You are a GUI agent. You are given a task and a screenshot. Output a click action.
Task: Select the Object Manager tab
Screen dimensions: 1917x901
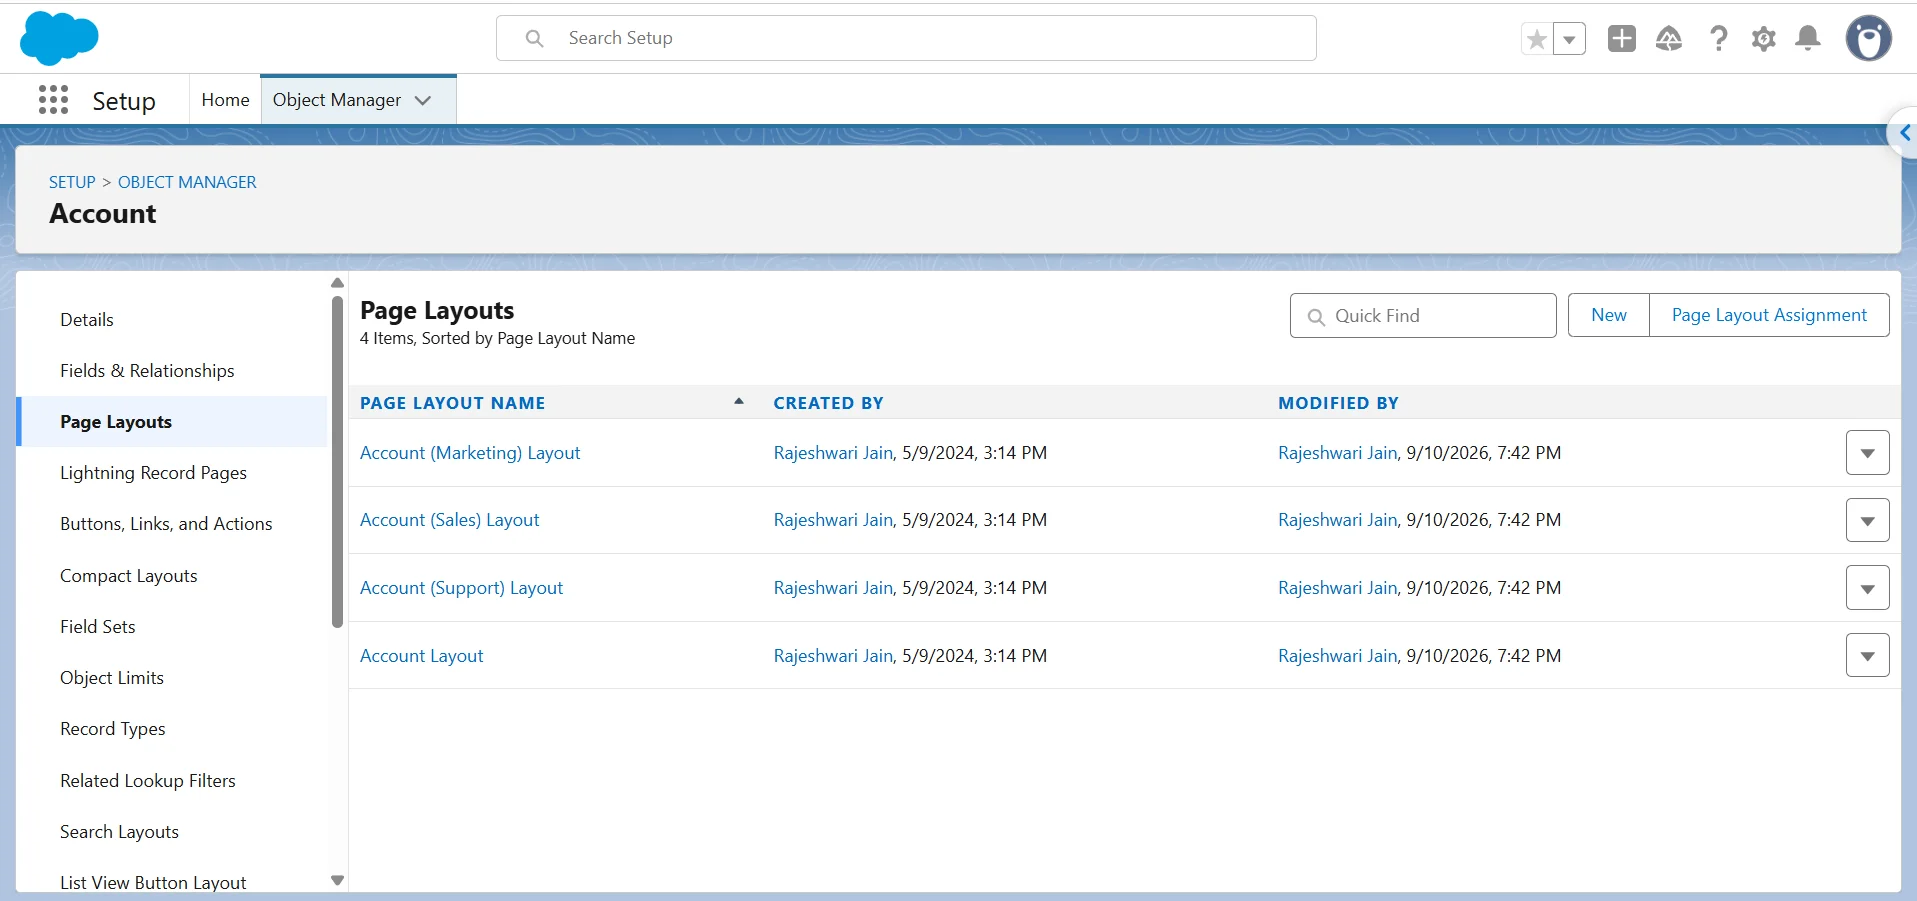click(x=337, y=100)
